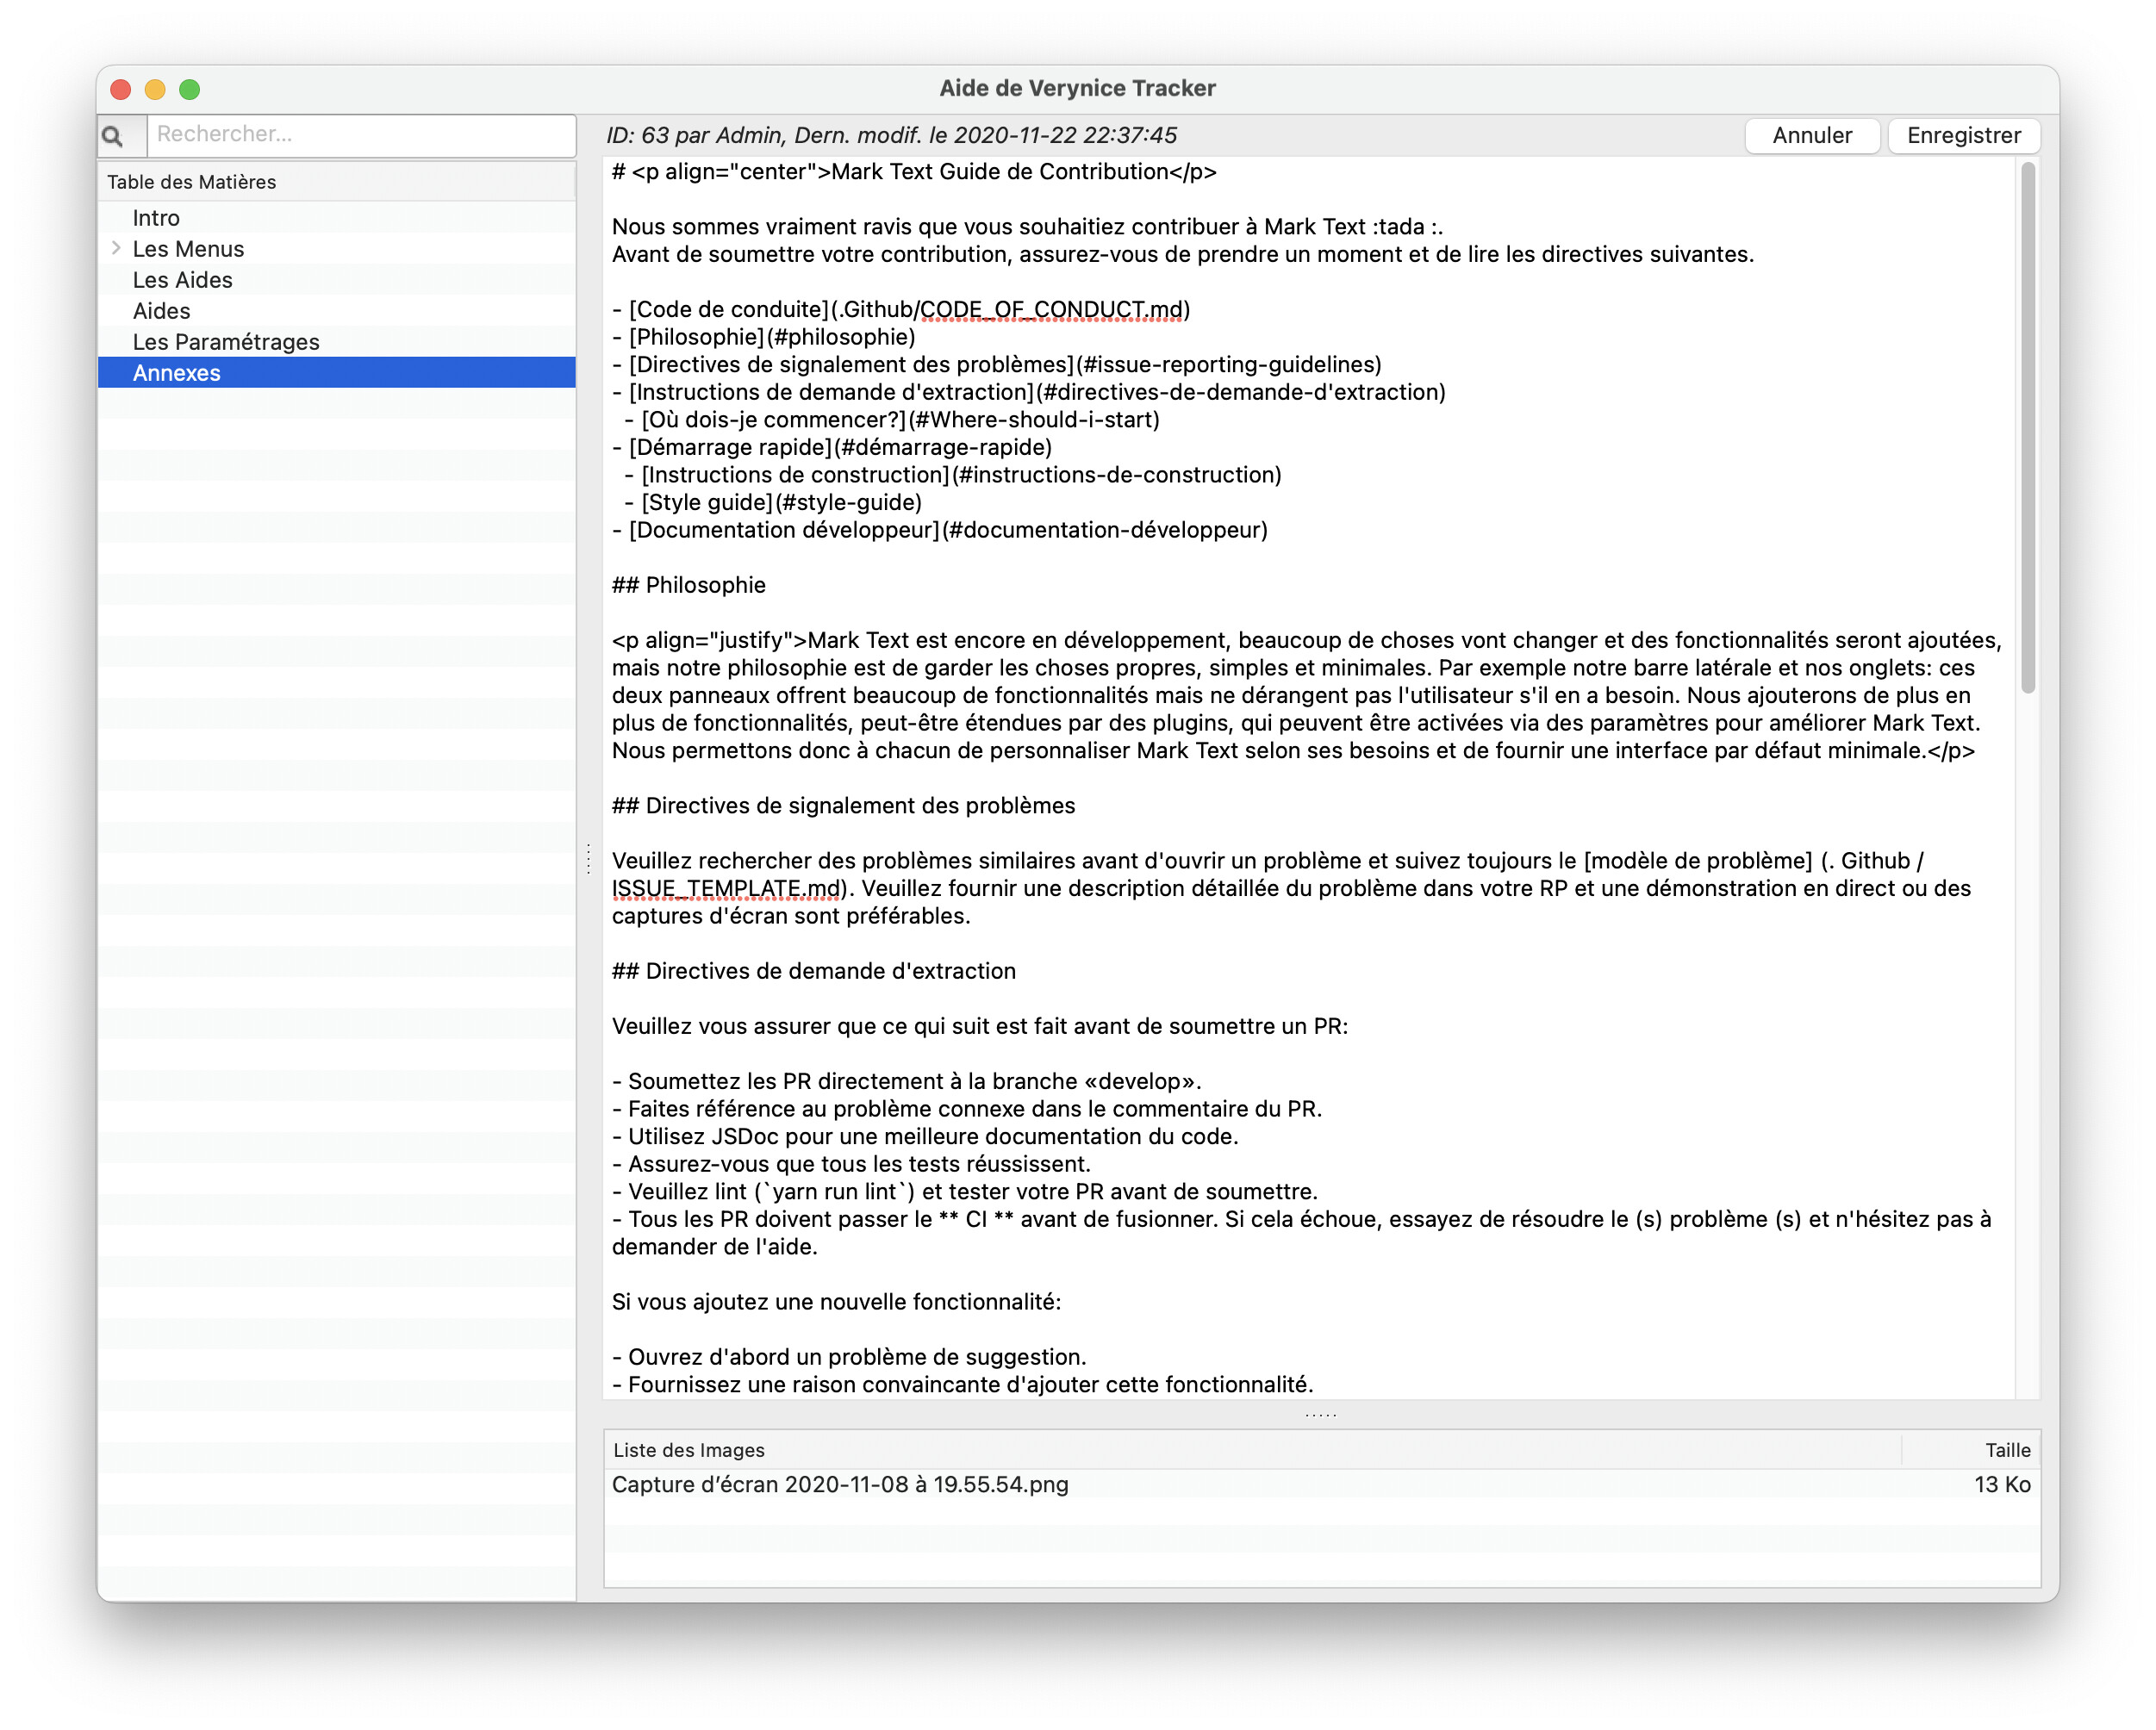
Task: Click the Enregistrer button
Action: (x=1963, y=135)
